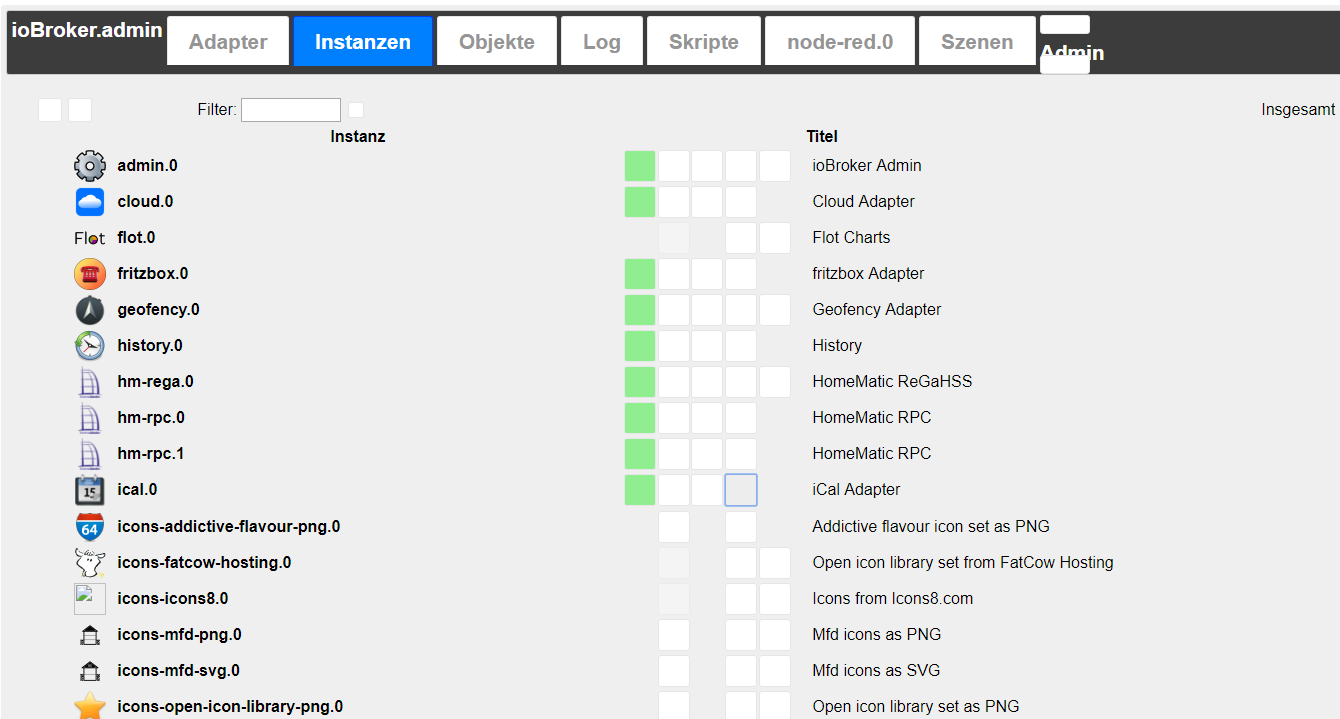Toggle green run state of hm-rega.0
This screenshot has width=1340, height=719.
pos(640,382)
